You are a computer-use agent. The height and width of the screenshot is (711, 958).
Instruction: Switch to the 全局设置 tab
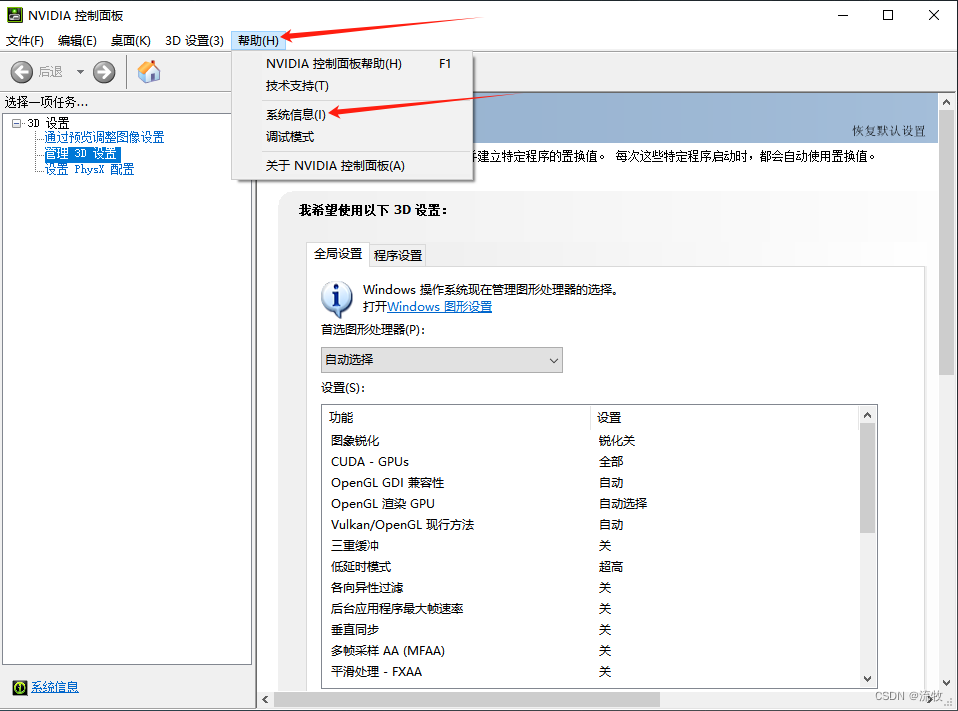(338, 253)
